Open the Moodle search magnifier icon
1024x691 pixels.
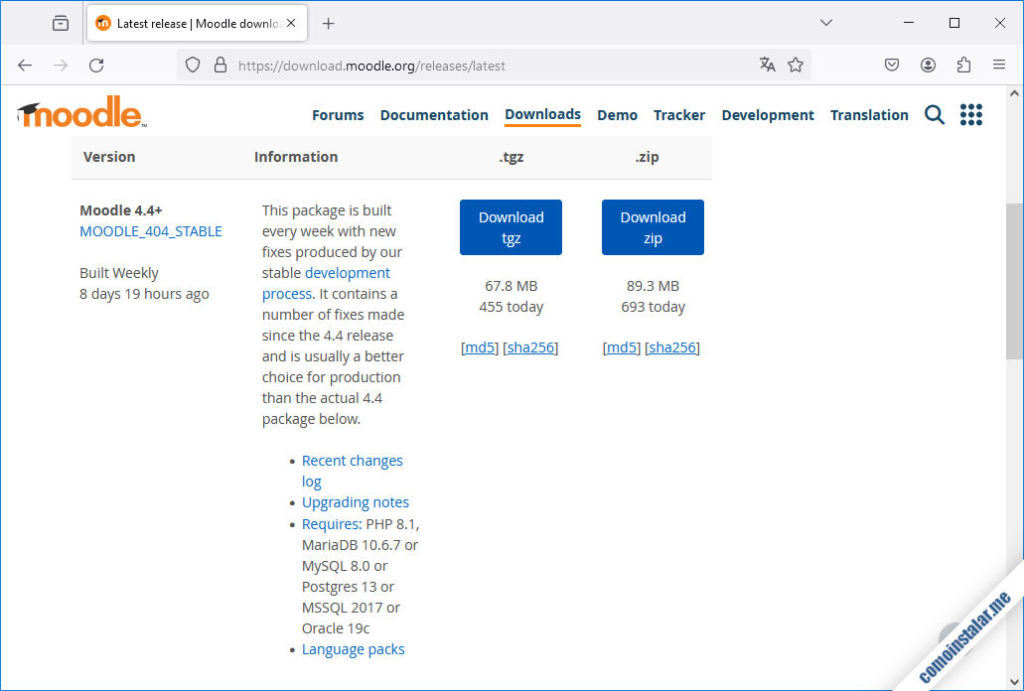click(x=934, y=115)
